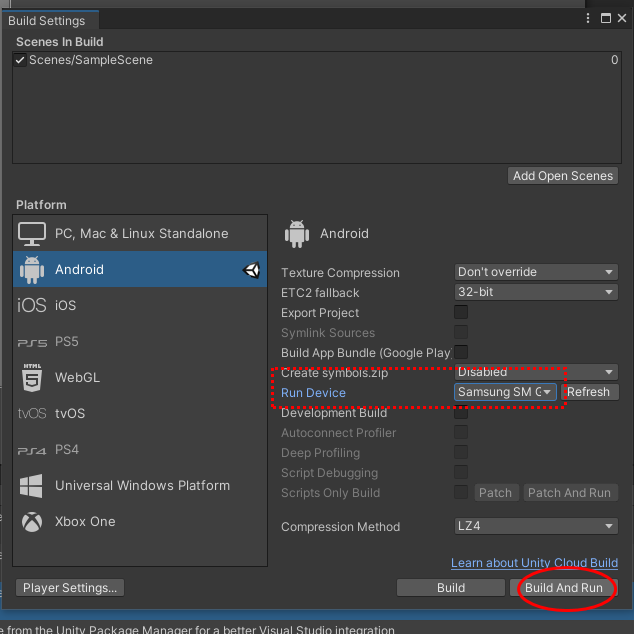Click the large Android icon in settings header
Viewport: 634px width, 634px height.
coord(297,234)
